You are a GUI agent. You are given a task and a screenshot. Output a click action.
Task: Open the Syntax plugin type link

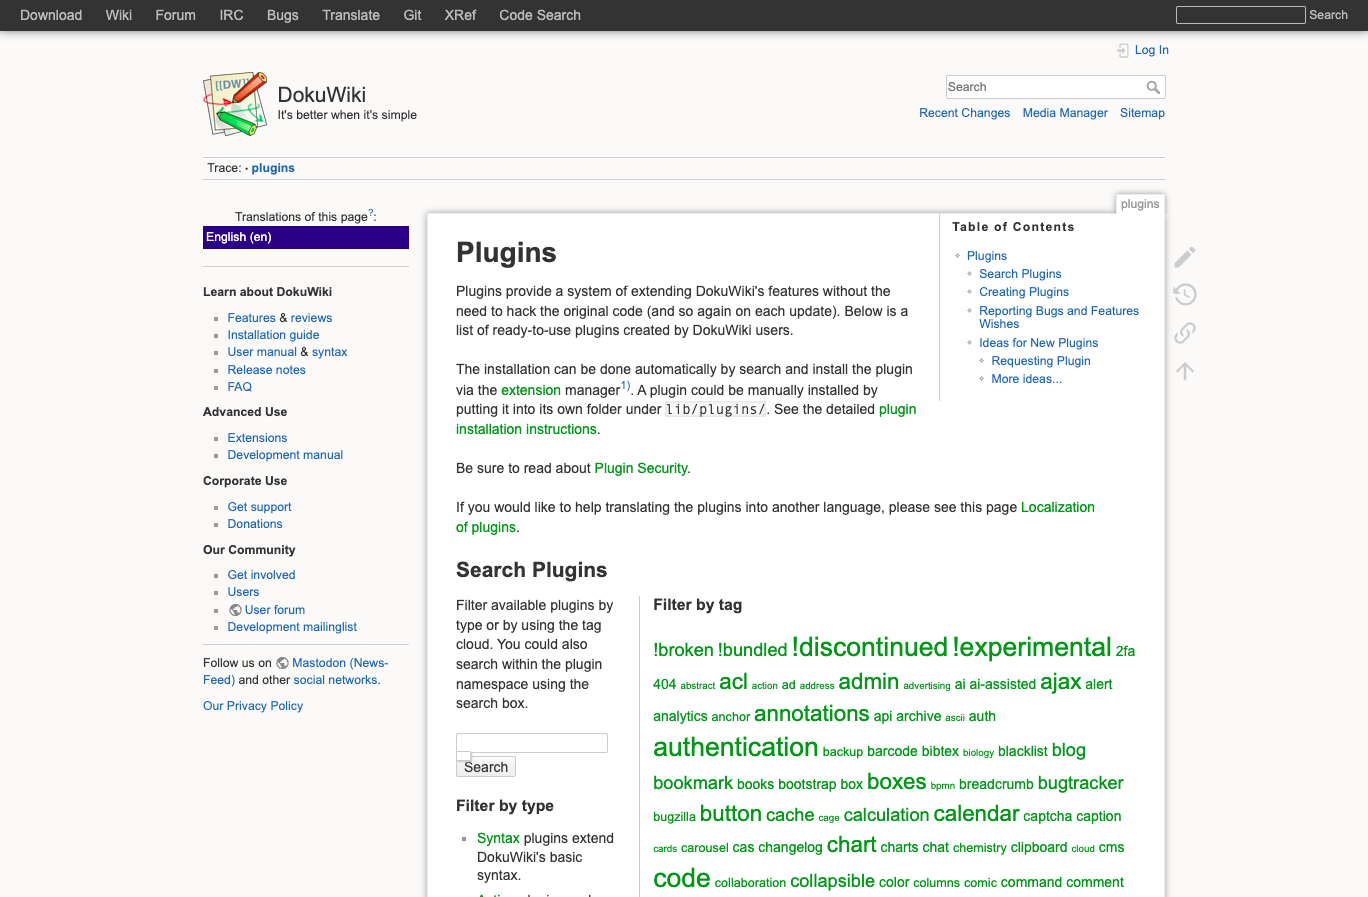(x=498, y=838)
